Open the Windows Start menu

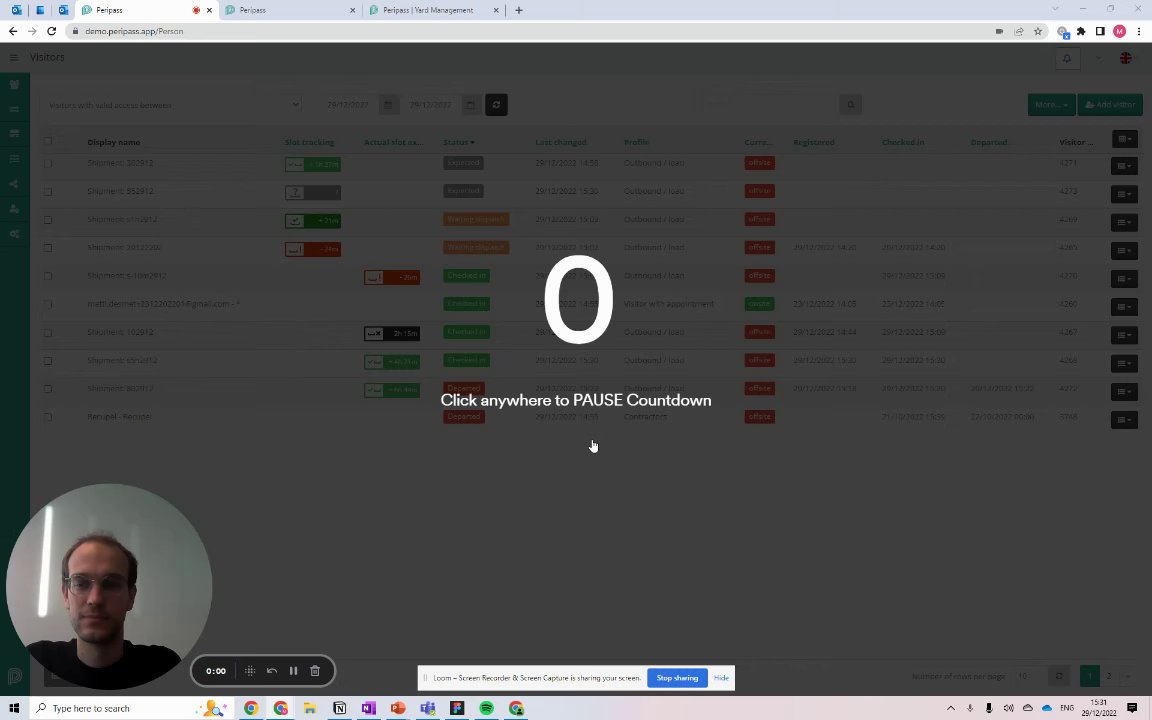[14, 708]
